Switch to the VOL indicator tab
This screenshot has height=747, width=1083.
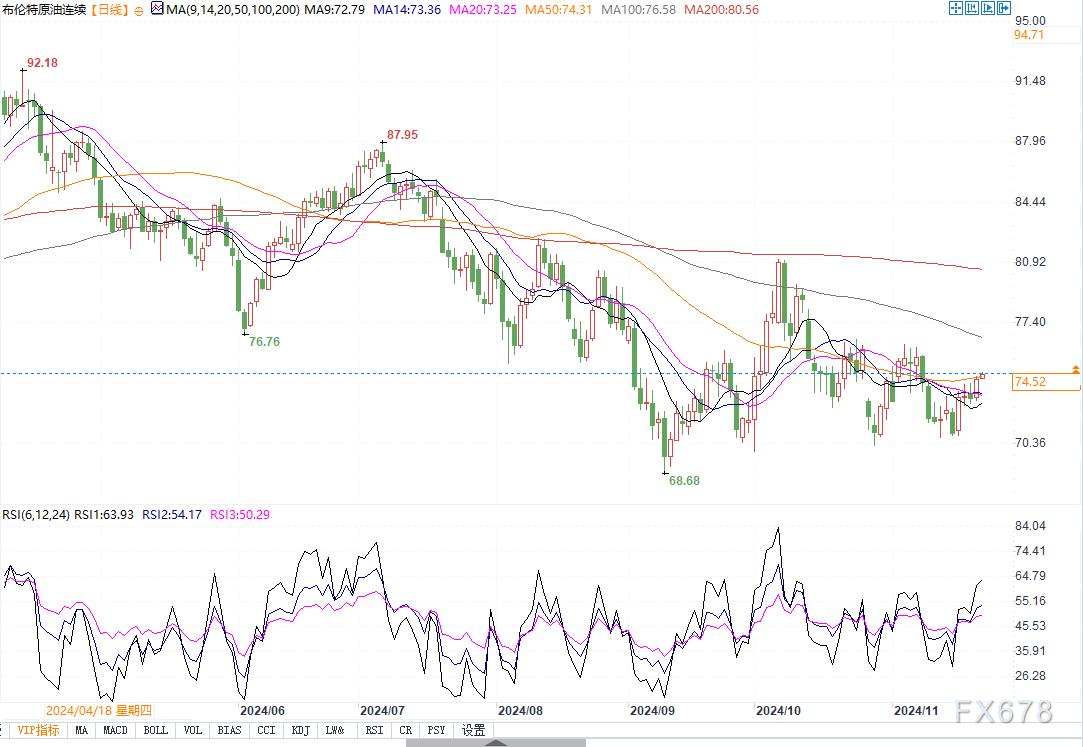click(x=193, y=731)
